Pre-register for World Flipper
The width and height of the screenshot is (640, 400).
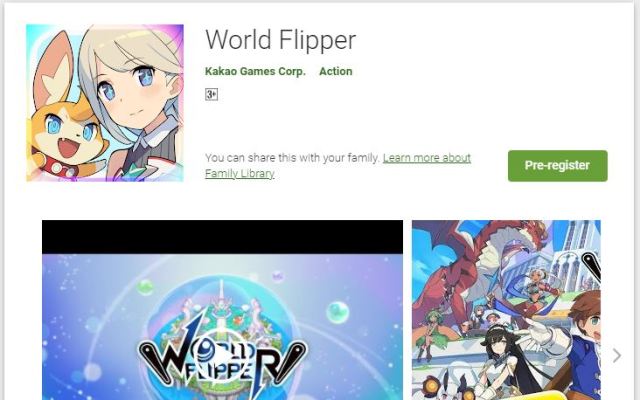pos(558,166)
